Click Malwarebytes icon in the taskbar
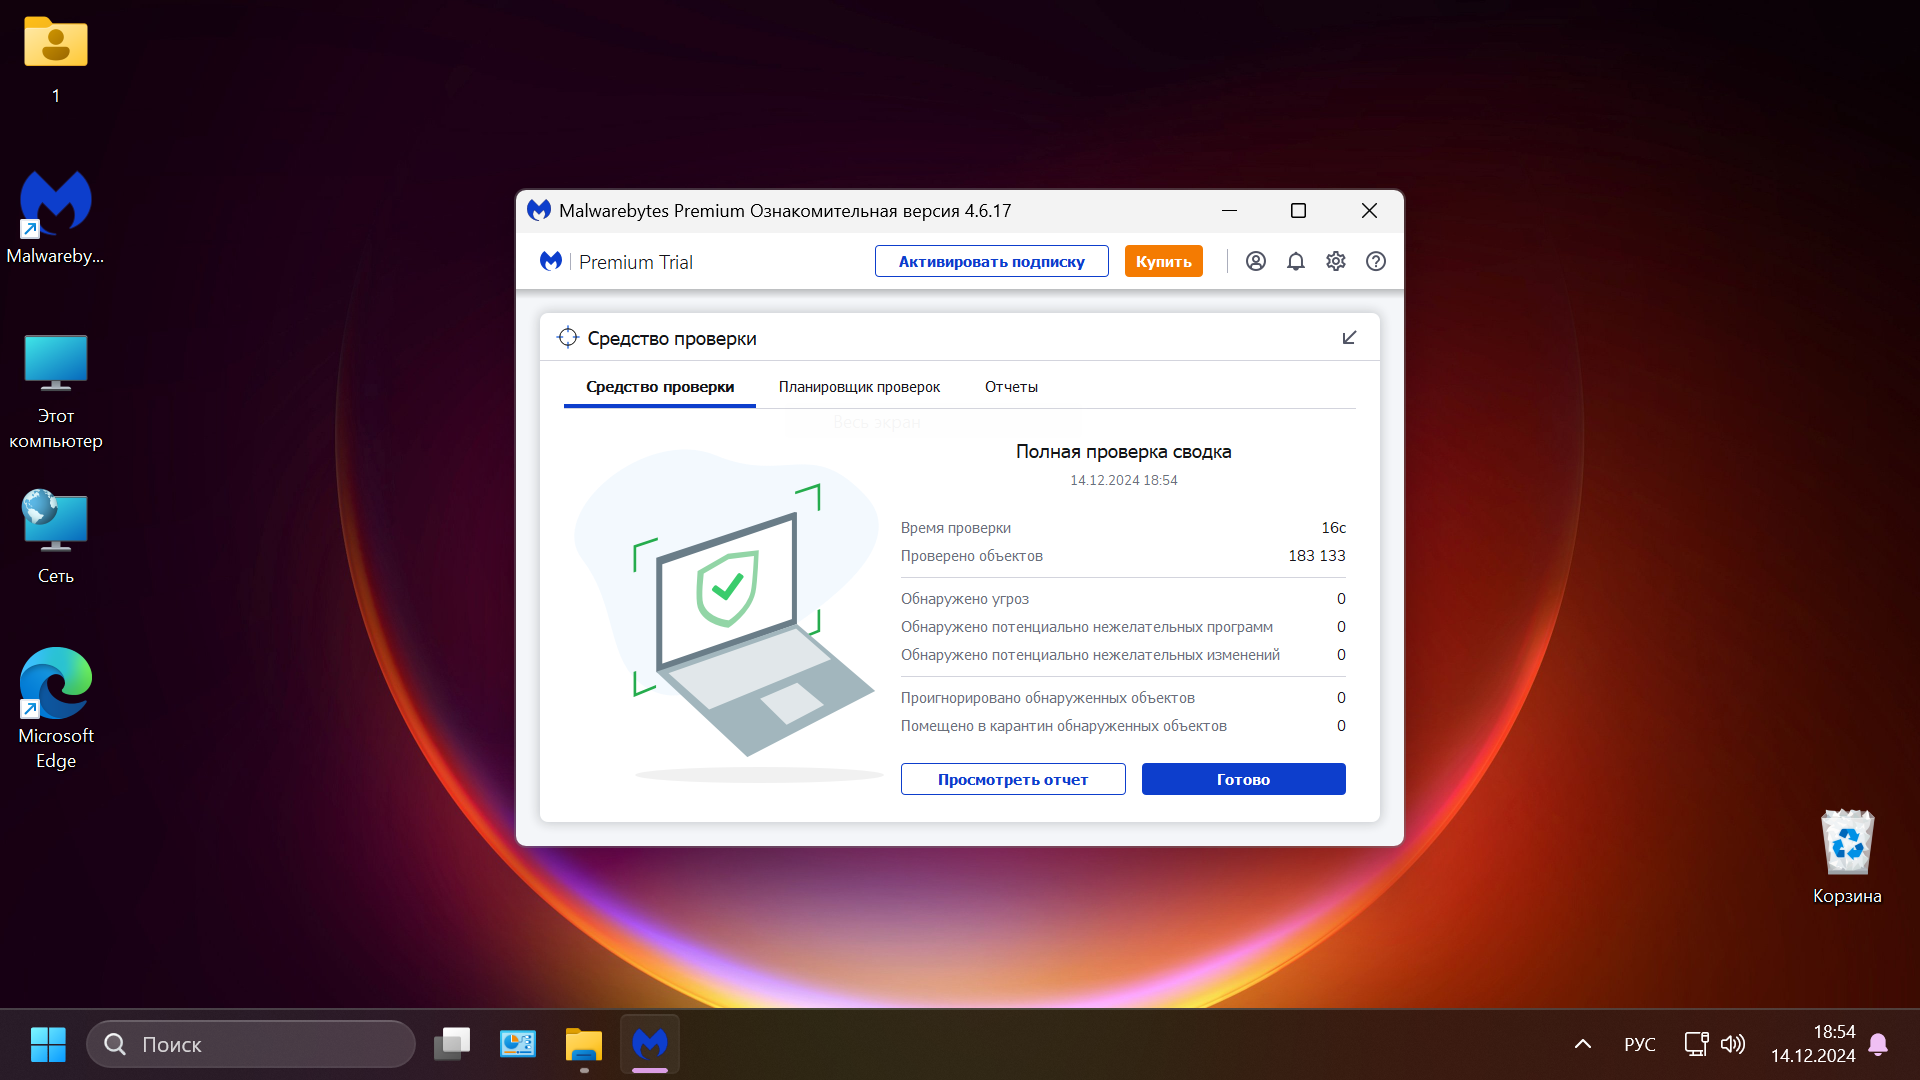 pos(650,1044)
